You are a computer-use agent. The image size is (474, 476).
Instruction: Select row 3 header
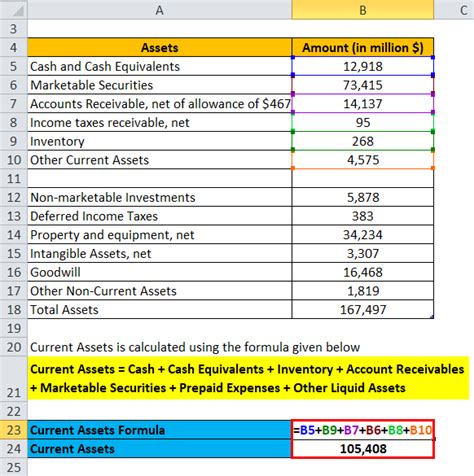(x=14, y=29)
